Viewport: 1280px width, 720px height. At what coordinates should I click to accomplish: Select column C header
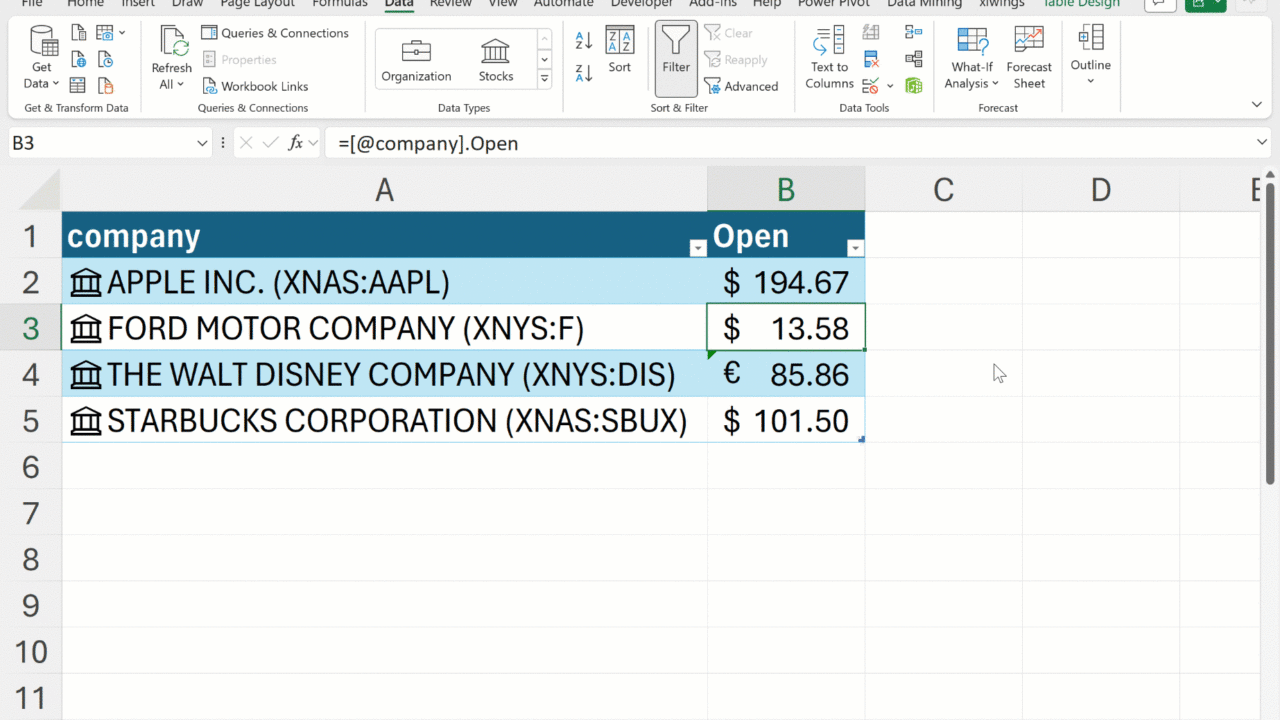click(943, 189)
